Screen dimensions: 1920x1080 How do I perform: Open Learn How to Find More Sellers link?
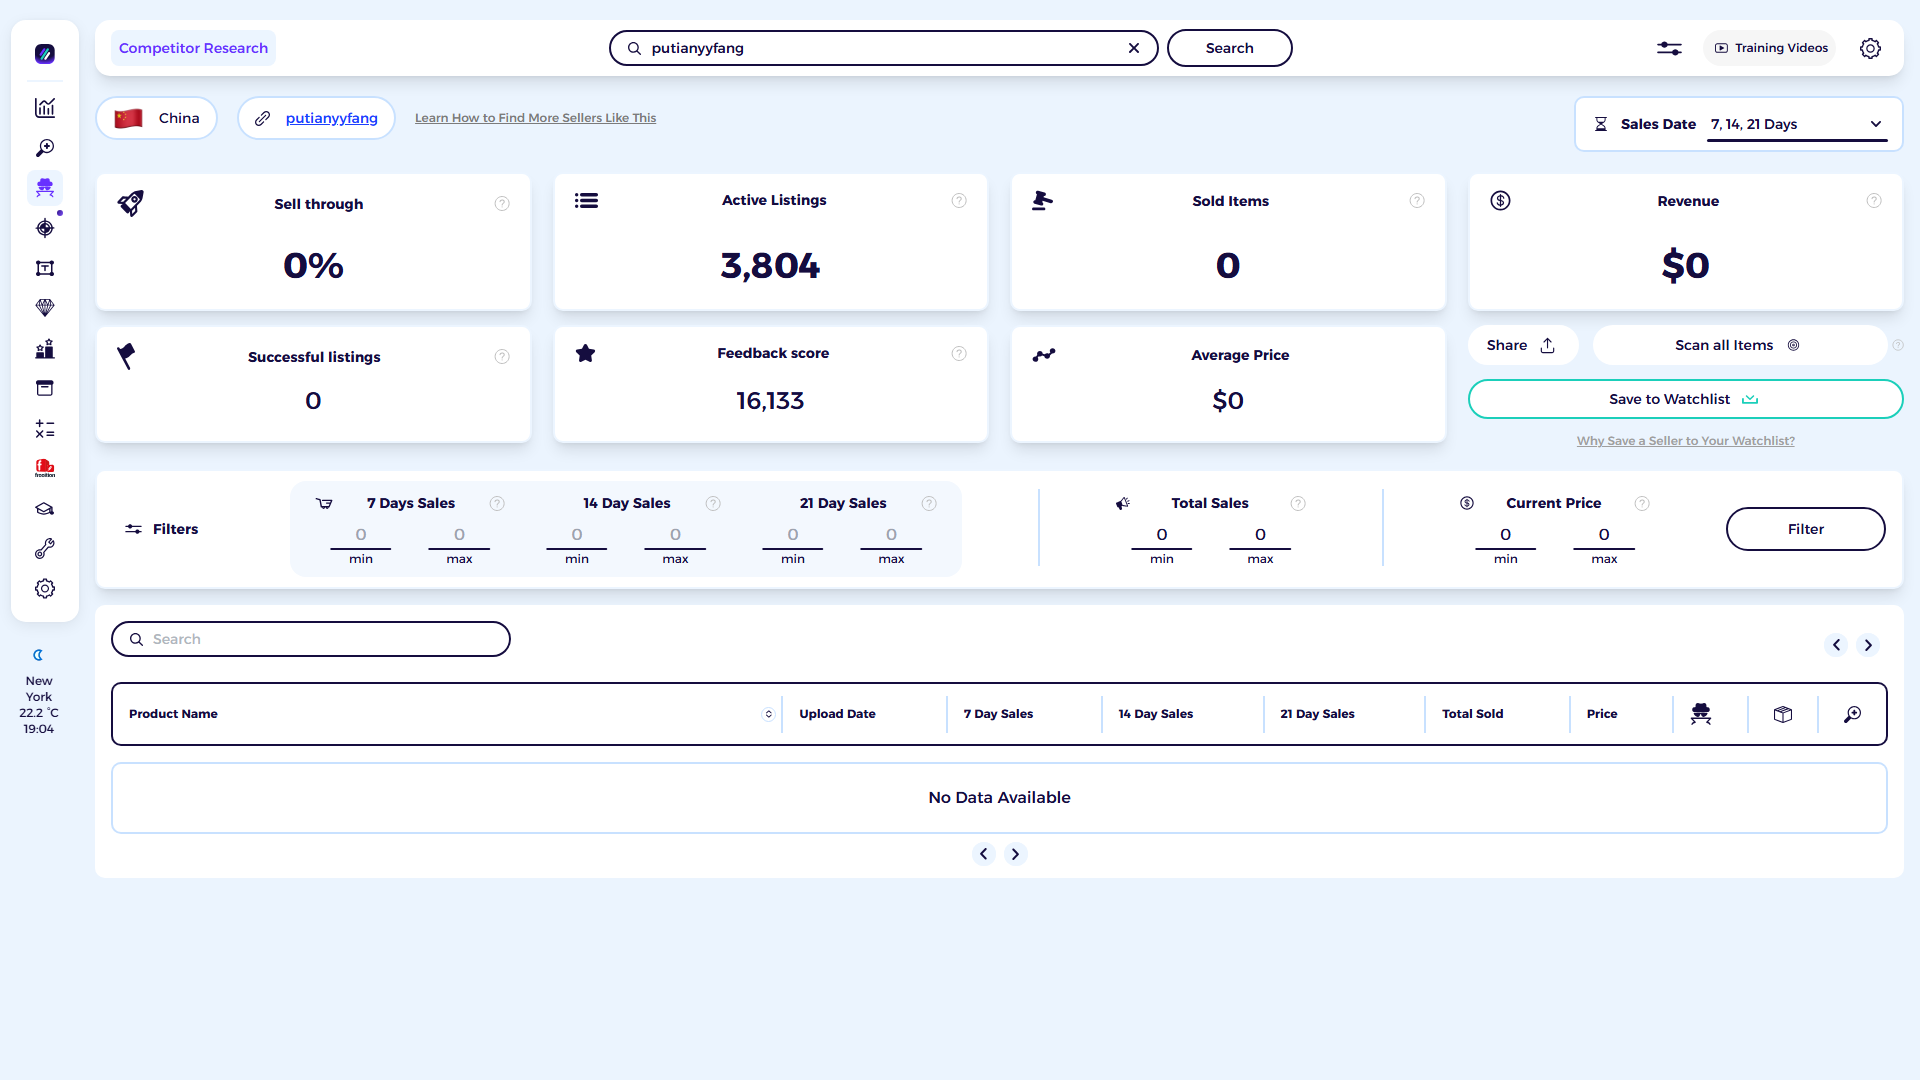[535, 118]
